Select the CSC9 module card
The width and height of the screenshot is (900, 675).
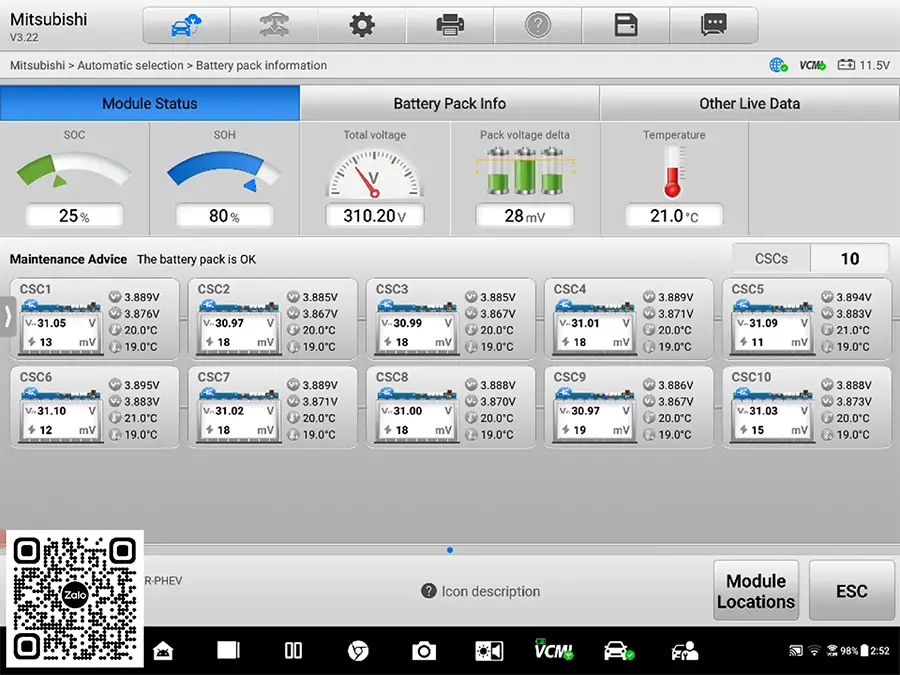(x=629, y=407)
